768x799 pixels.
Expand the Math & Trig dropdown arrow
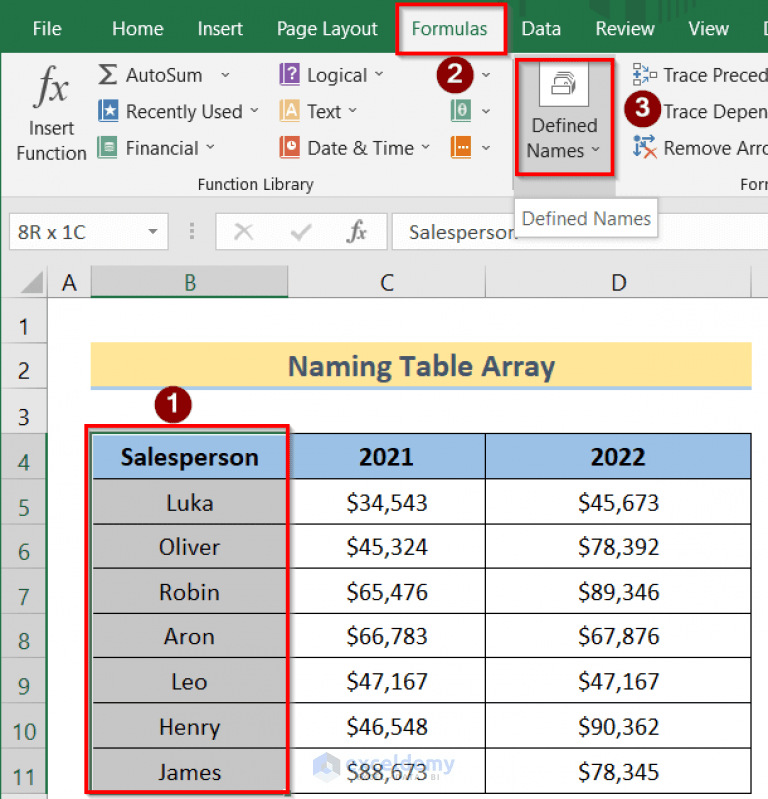486,111
